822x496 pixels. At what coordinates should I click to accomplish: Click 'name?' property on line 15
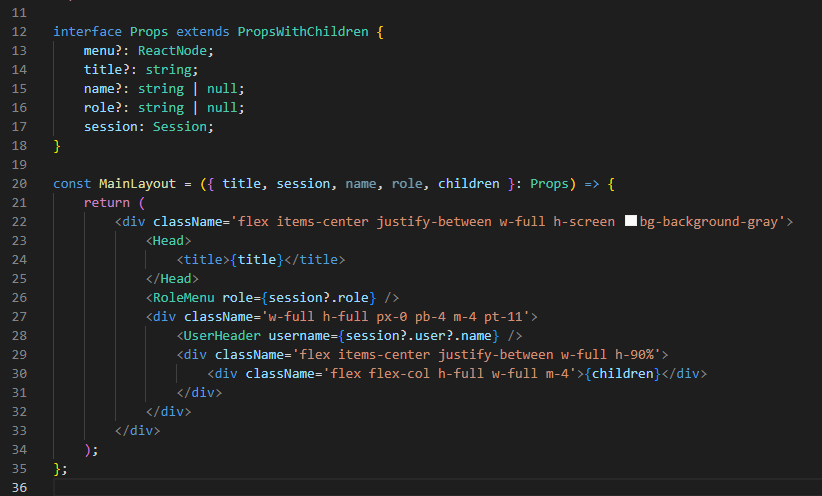(103, 89)
